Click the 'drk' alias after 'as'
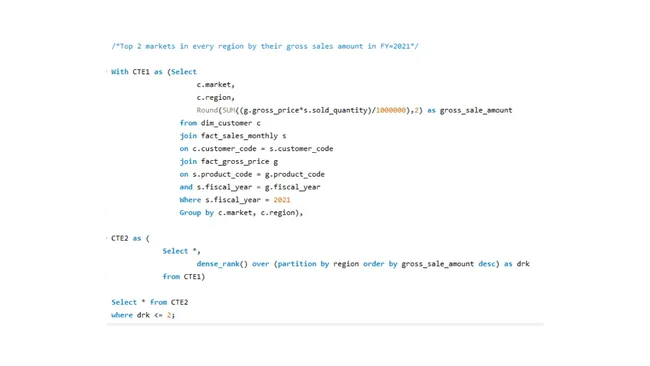Image resolution: width=650 pixels, height=366 pixels. [523, 264]
